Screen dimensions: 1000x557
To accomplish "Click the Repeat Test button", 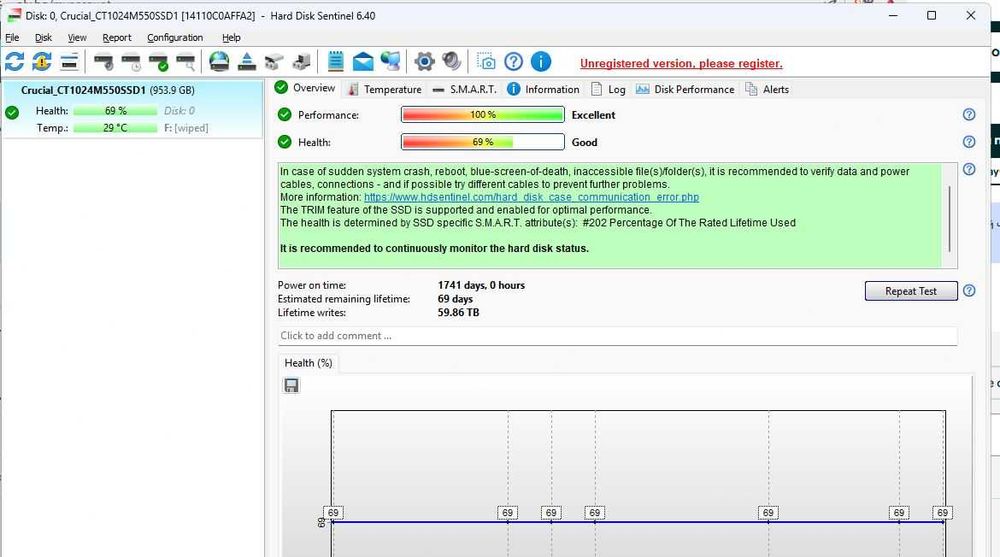I will click(911, 291).
